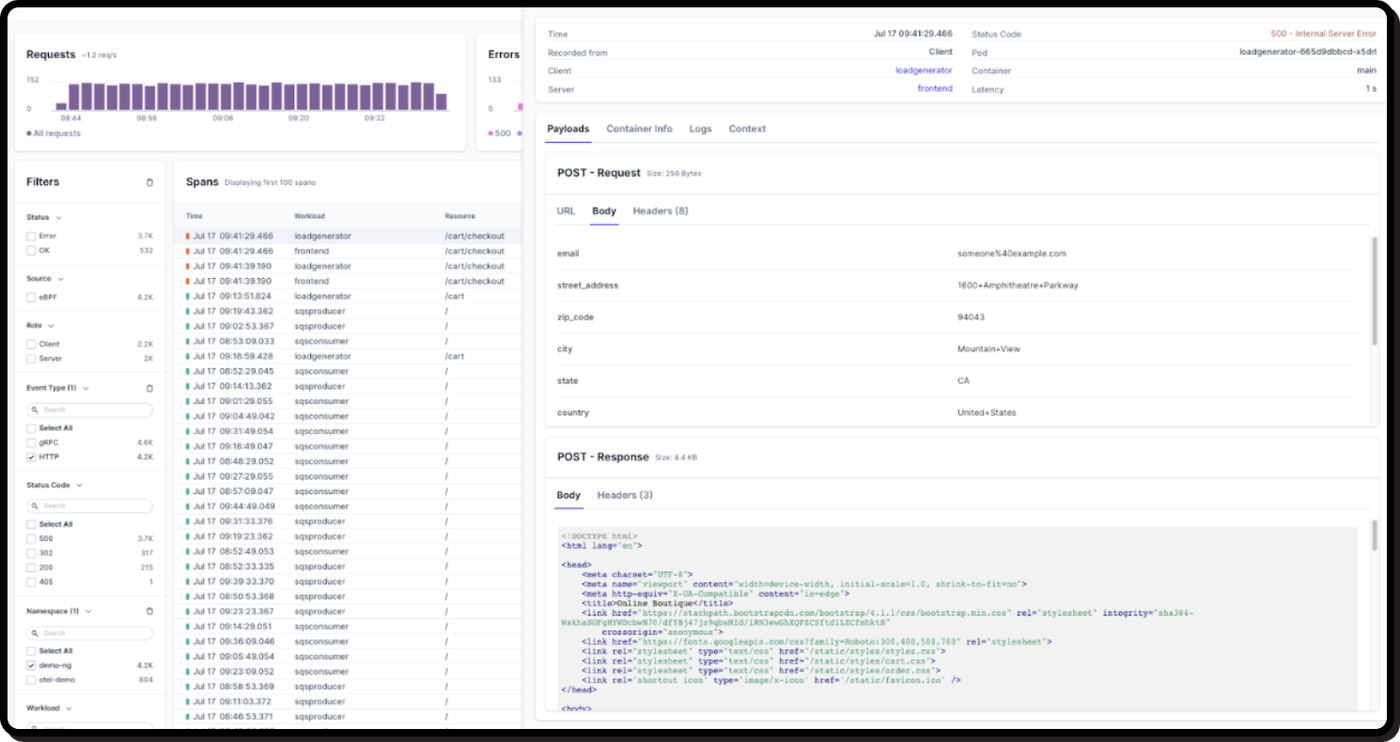Click the email value someone%40example.com

tap(1012, 254)
